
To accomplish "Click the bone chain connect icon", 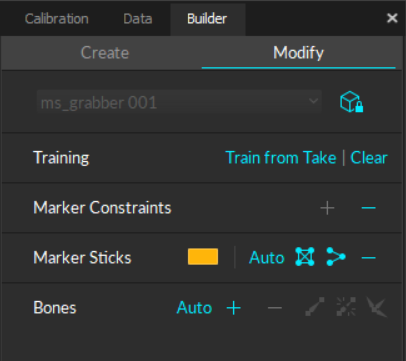I will click(315, 307).
